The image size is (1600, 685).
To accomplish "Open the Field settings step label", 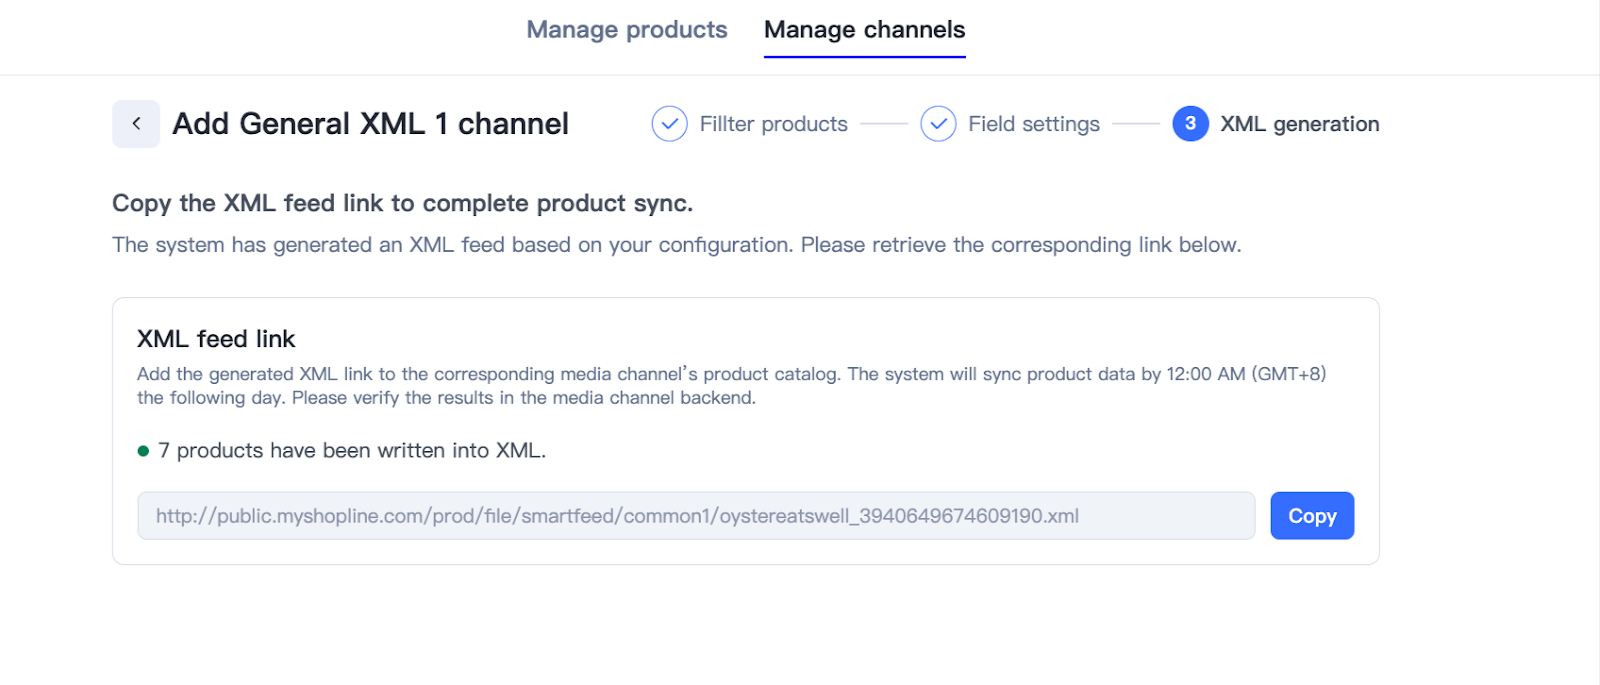I will click(x=1033, y=124).
